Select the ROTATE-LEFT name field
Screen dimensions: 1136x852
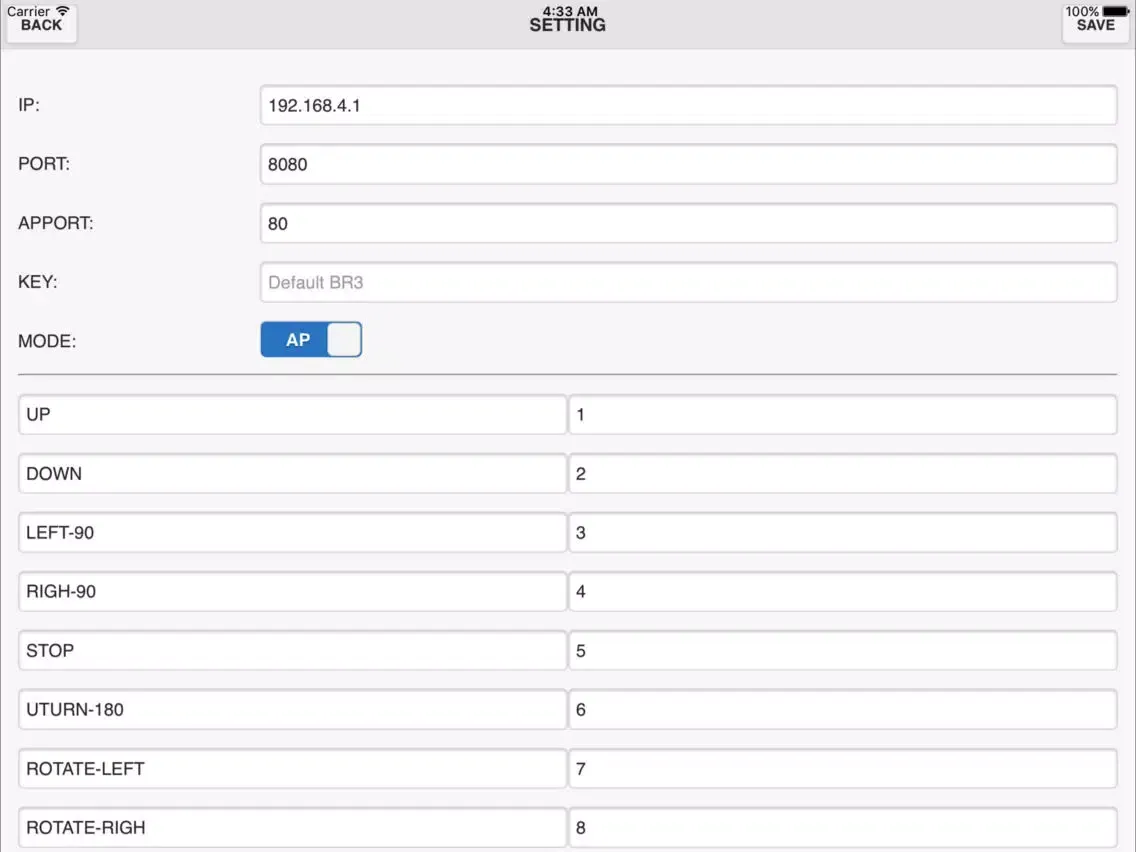tap(292, 768)
